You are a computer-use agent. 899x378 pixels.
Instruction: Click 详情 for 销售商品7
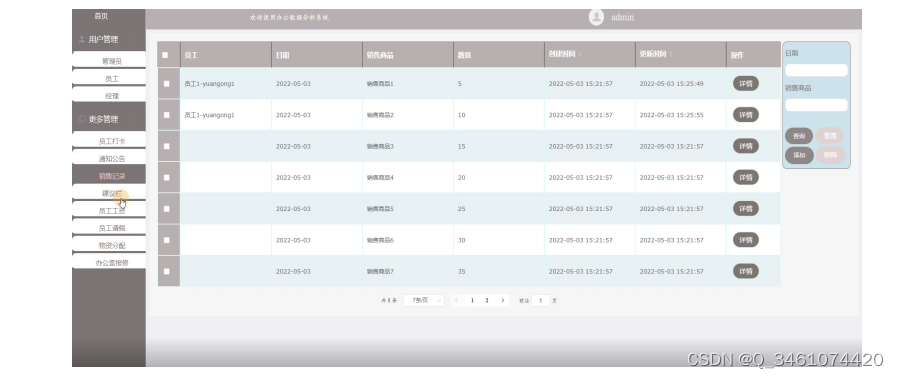tap(745, 271)
